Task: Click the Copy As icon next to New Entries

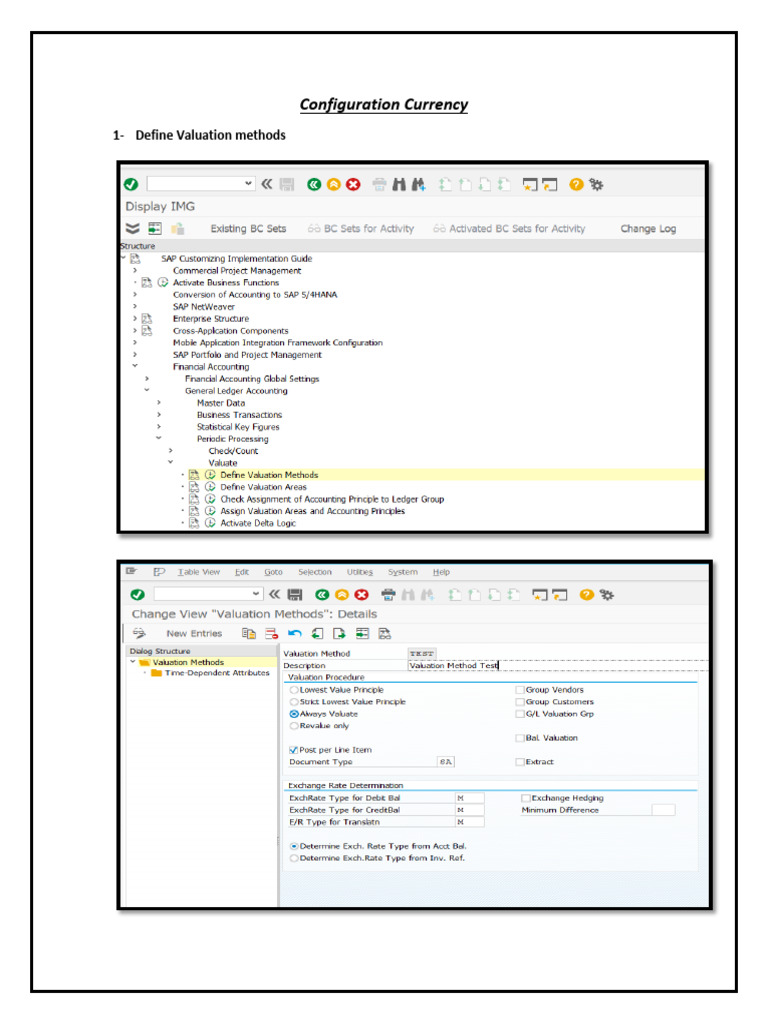Action: coord(249,633)
